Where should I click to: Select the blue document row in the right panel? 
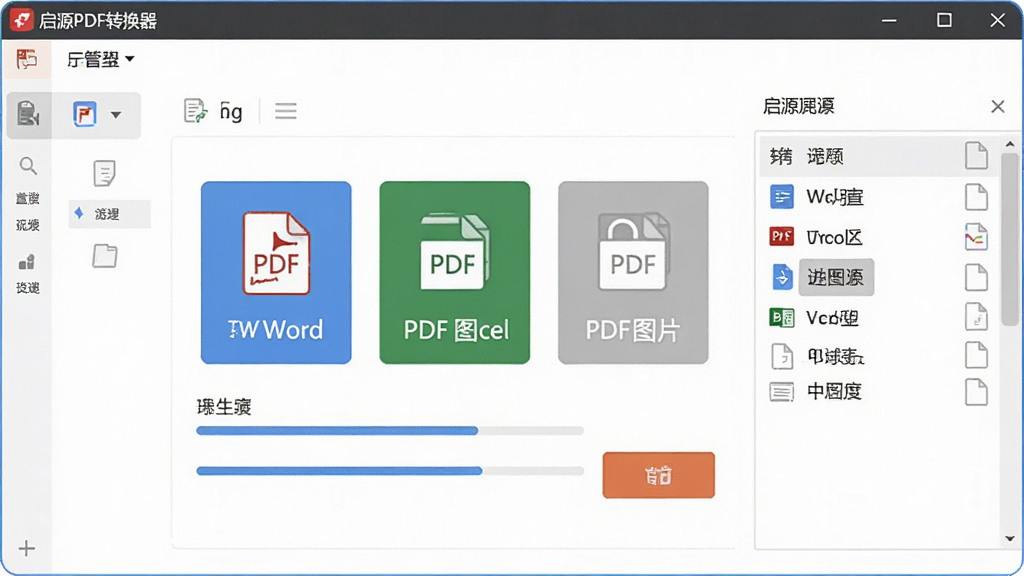click(x=878, y=197)
